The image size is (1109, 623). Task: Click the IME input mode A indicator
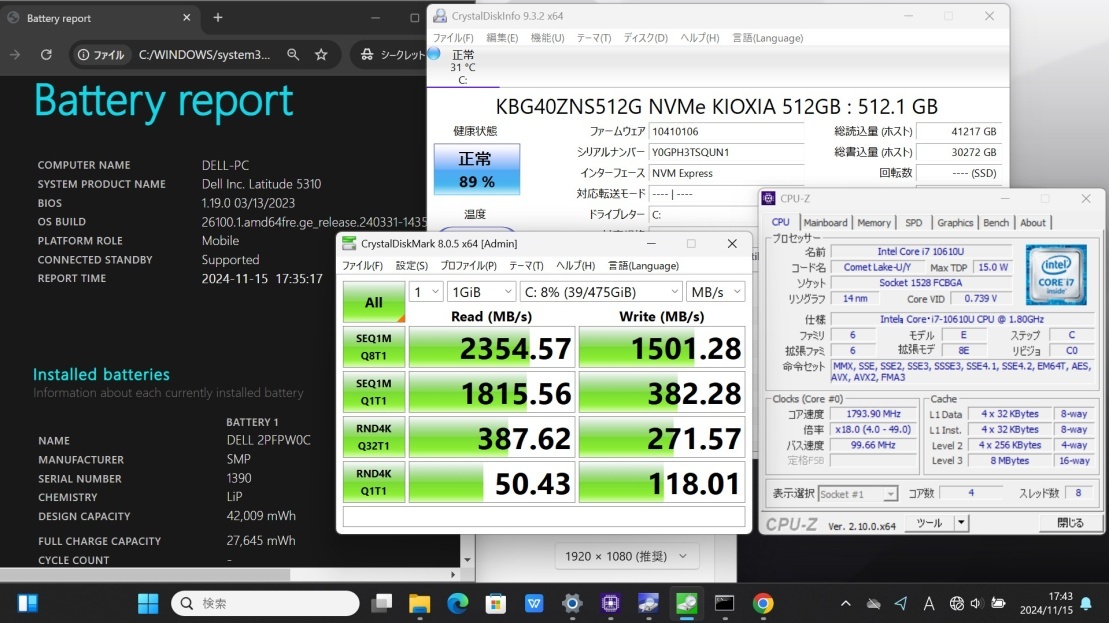[x=929, y=603]
